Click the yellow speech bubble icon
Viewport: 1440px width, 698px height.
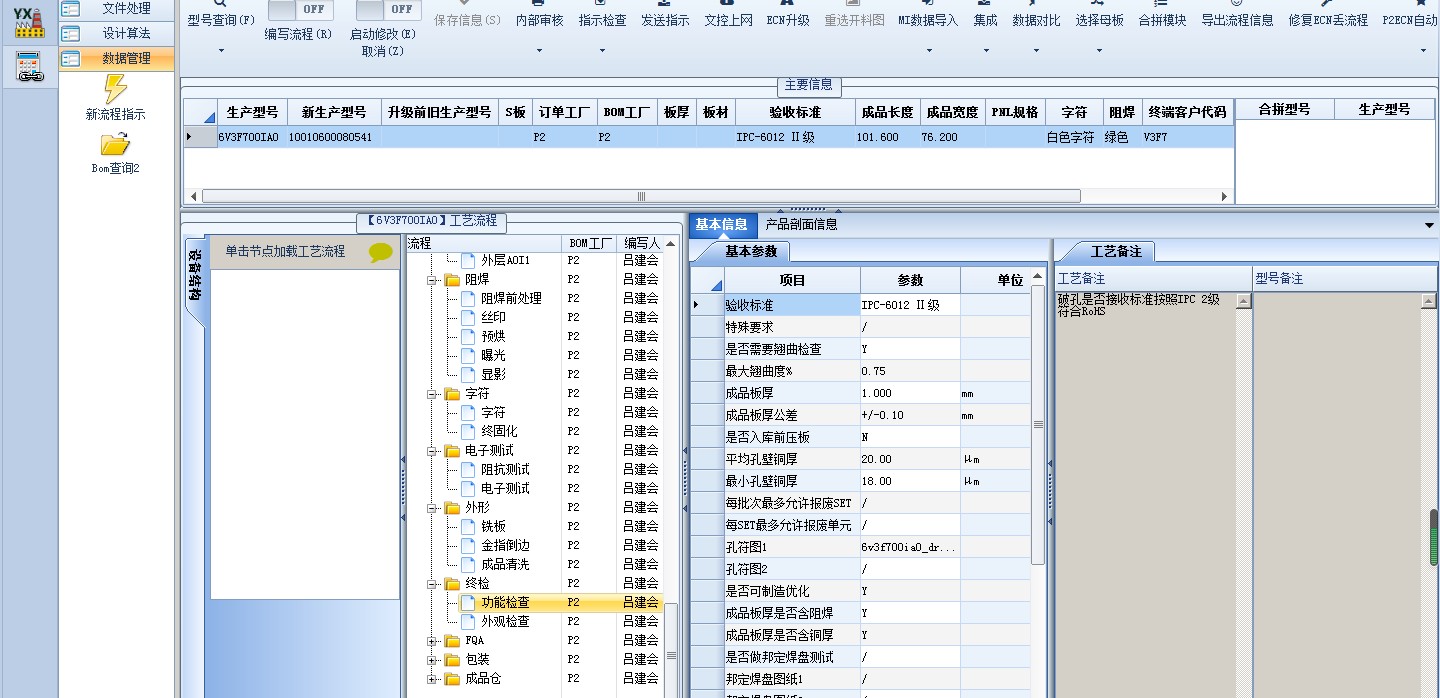tap(381, 252)
